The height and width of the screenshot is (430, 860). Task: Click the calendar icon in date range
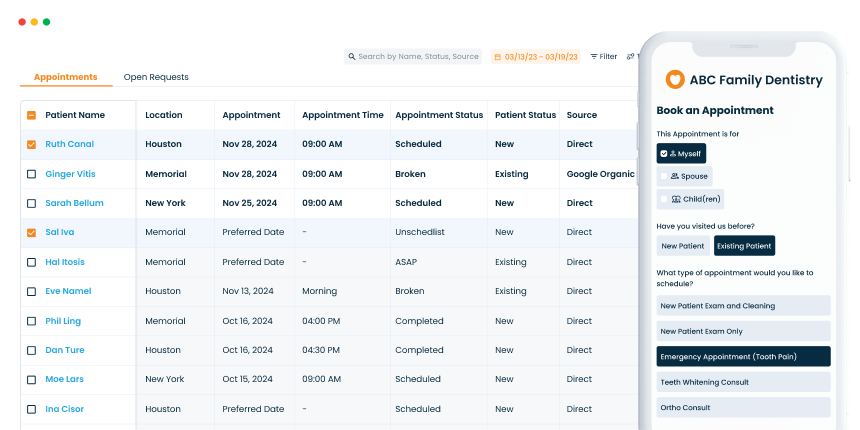point(497,57)
